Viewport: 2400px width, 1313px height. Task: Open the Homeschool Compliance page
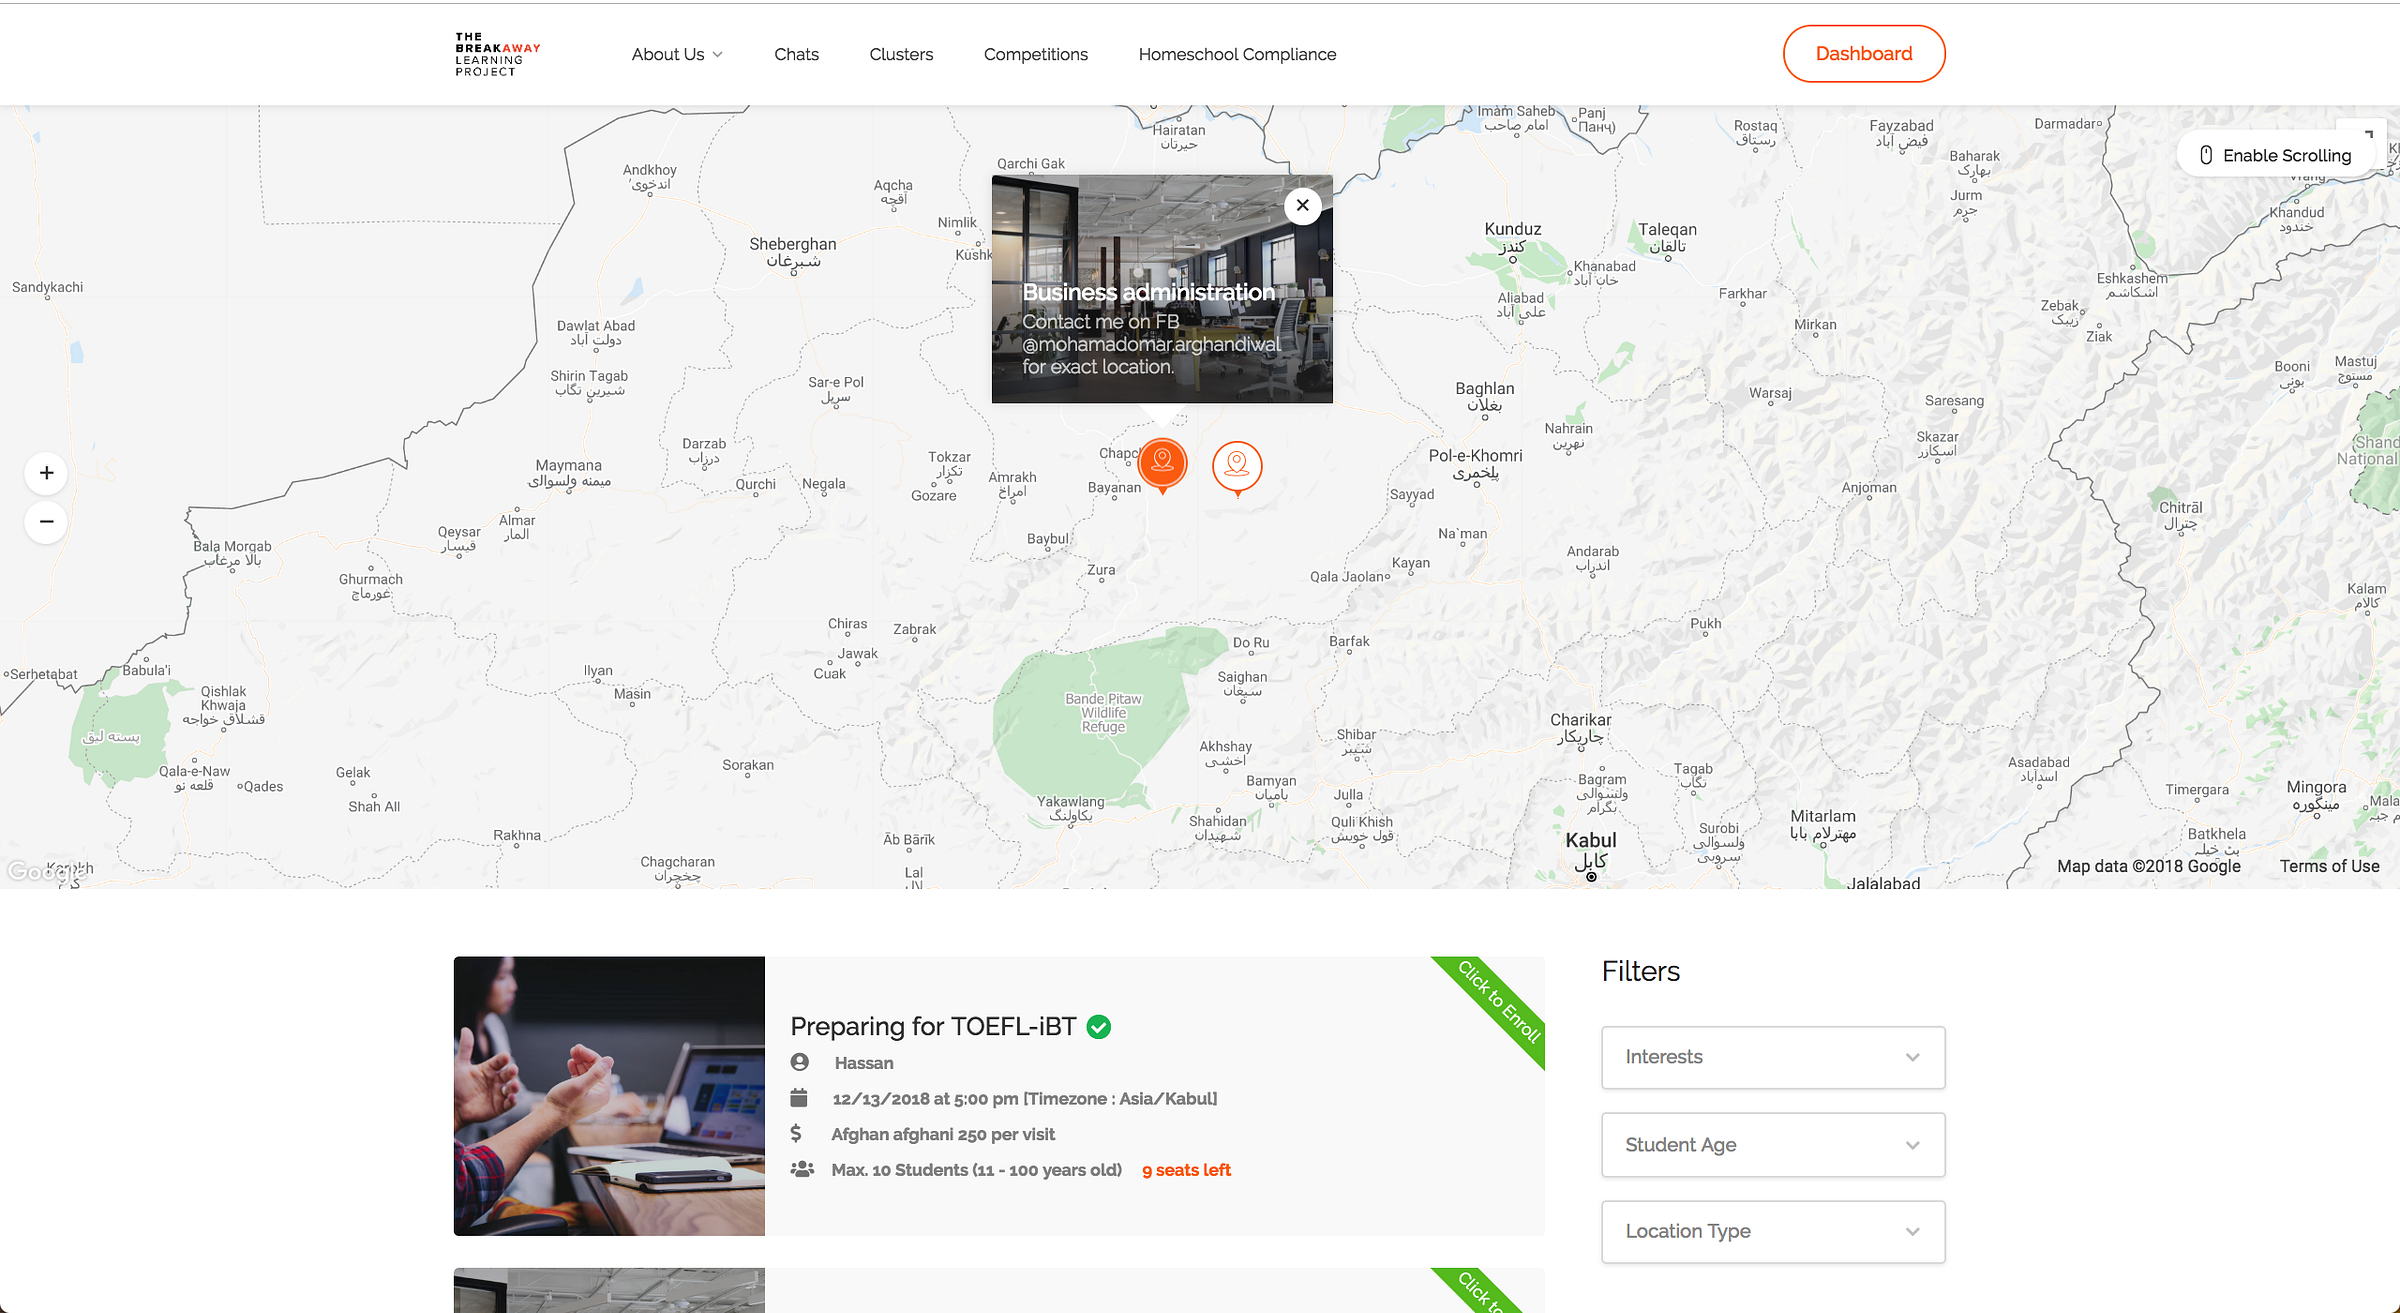(1237, 54)
